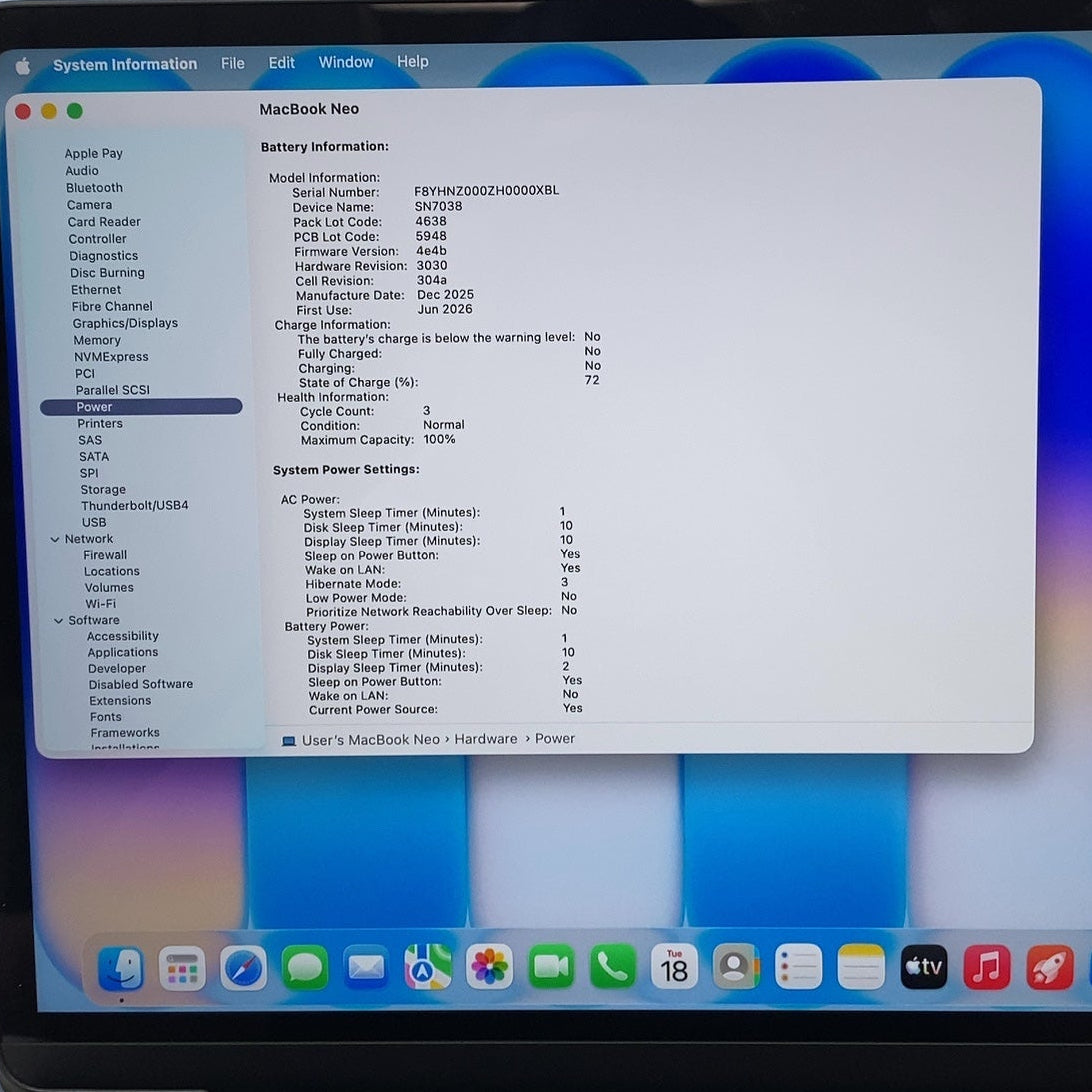The image size is (1092, 1092).
Task: Collapse the Software section chevron
Action: 58,621
